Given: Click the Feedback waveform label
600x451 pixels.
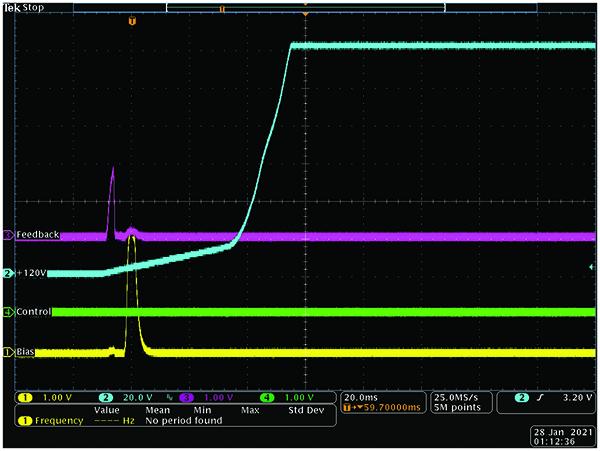Looking at the screenshot, I should (x=37, y=235).
